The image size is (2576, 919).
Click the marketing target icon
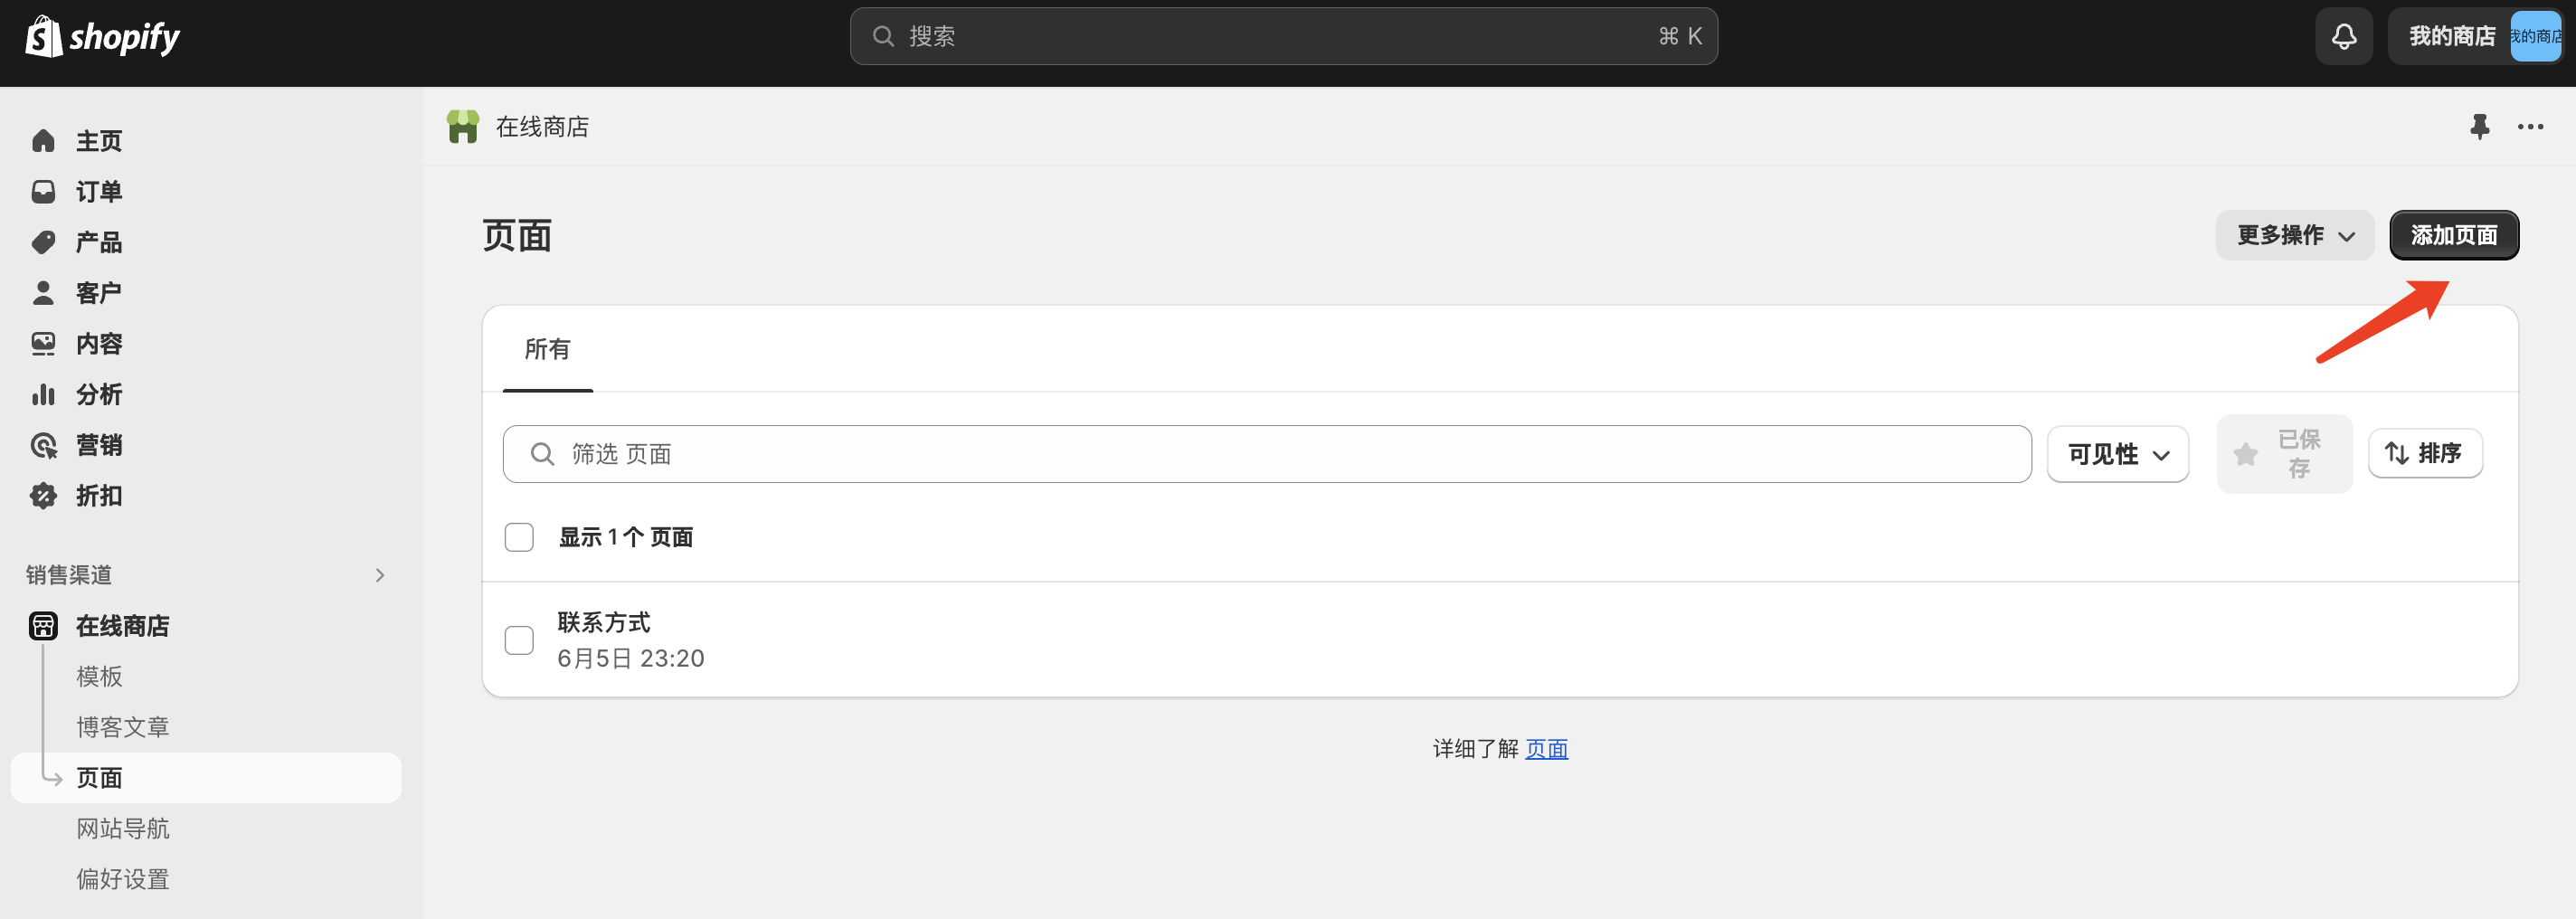[43, 445]
